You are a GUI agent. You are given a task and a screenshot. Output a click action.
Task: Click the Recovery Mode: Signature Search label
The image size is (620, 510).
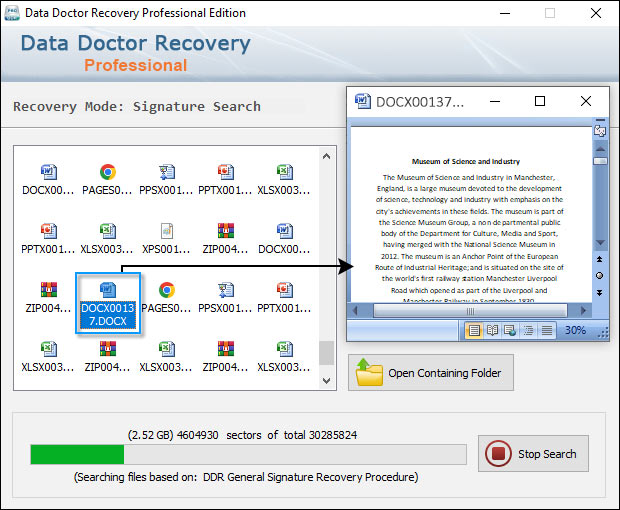137,106
